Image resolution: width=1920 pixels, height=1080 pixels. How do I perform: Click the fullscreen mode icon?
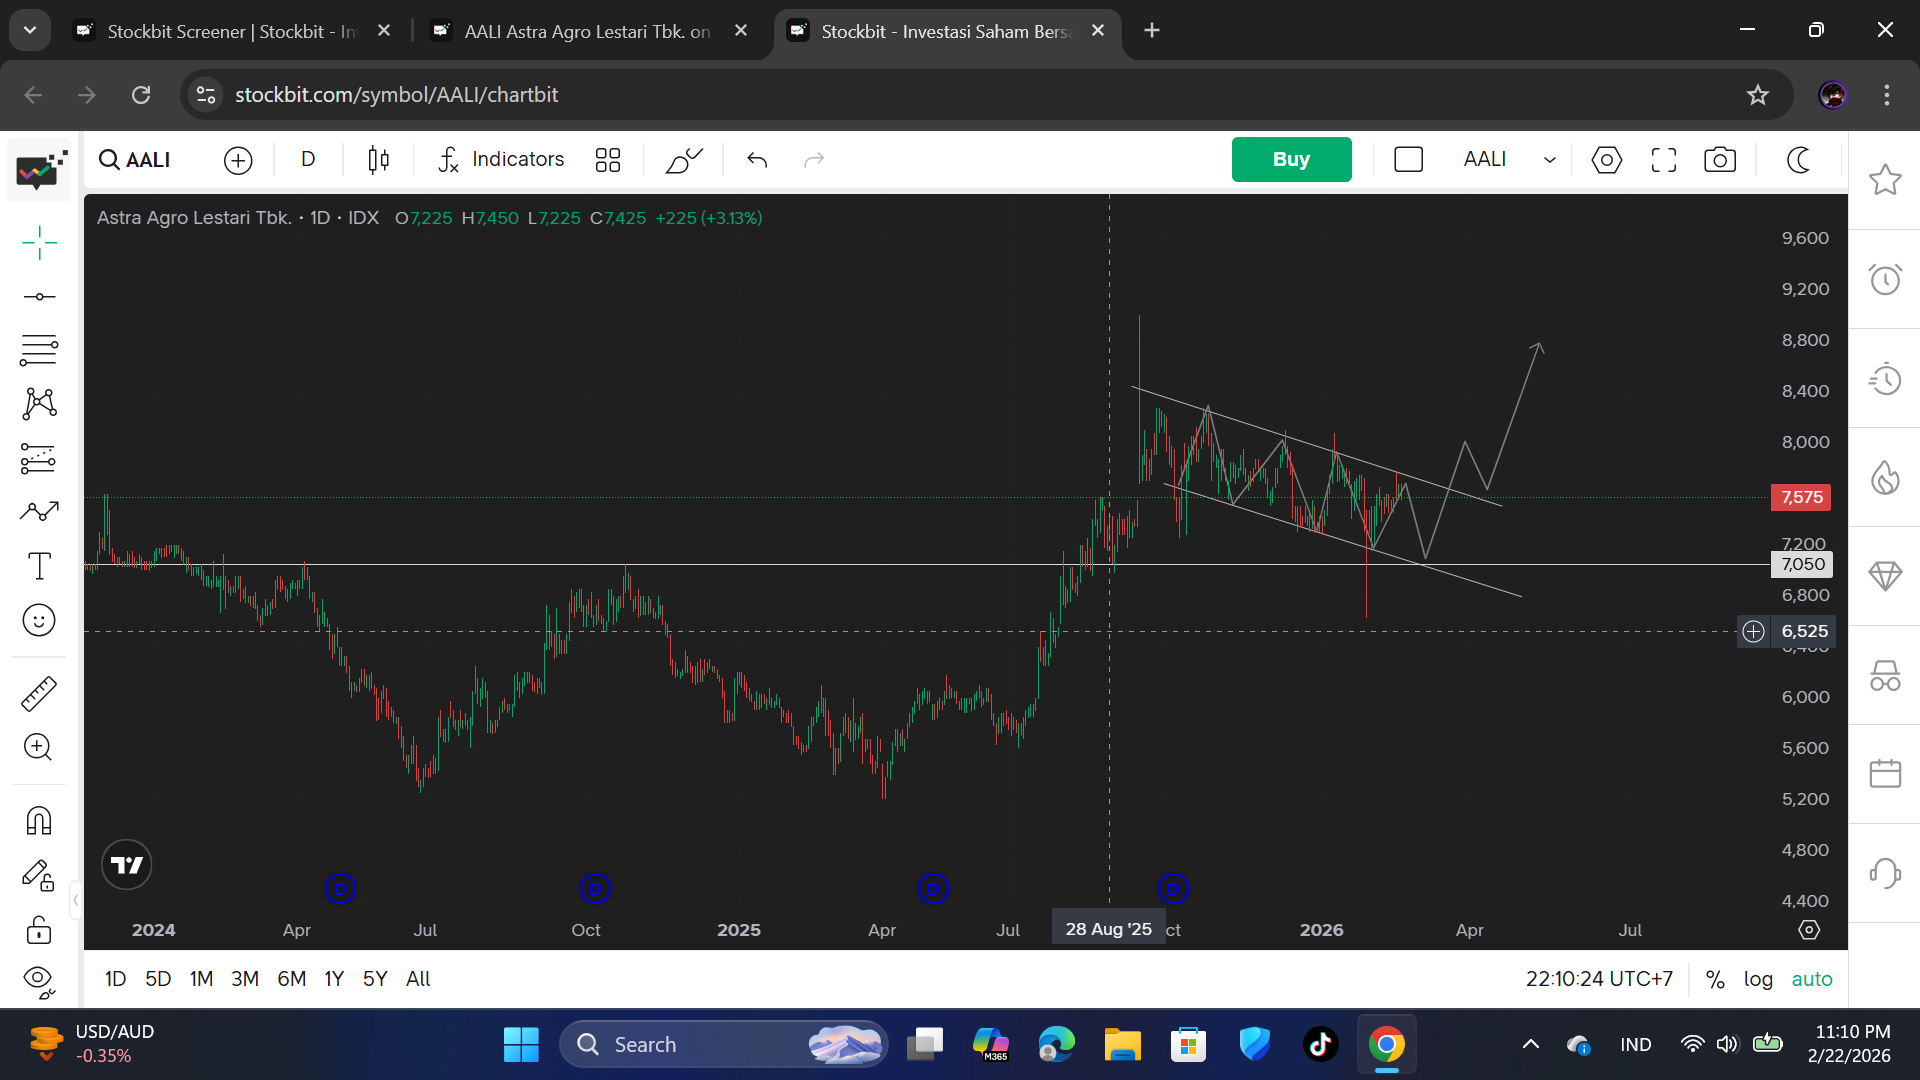1664,160
